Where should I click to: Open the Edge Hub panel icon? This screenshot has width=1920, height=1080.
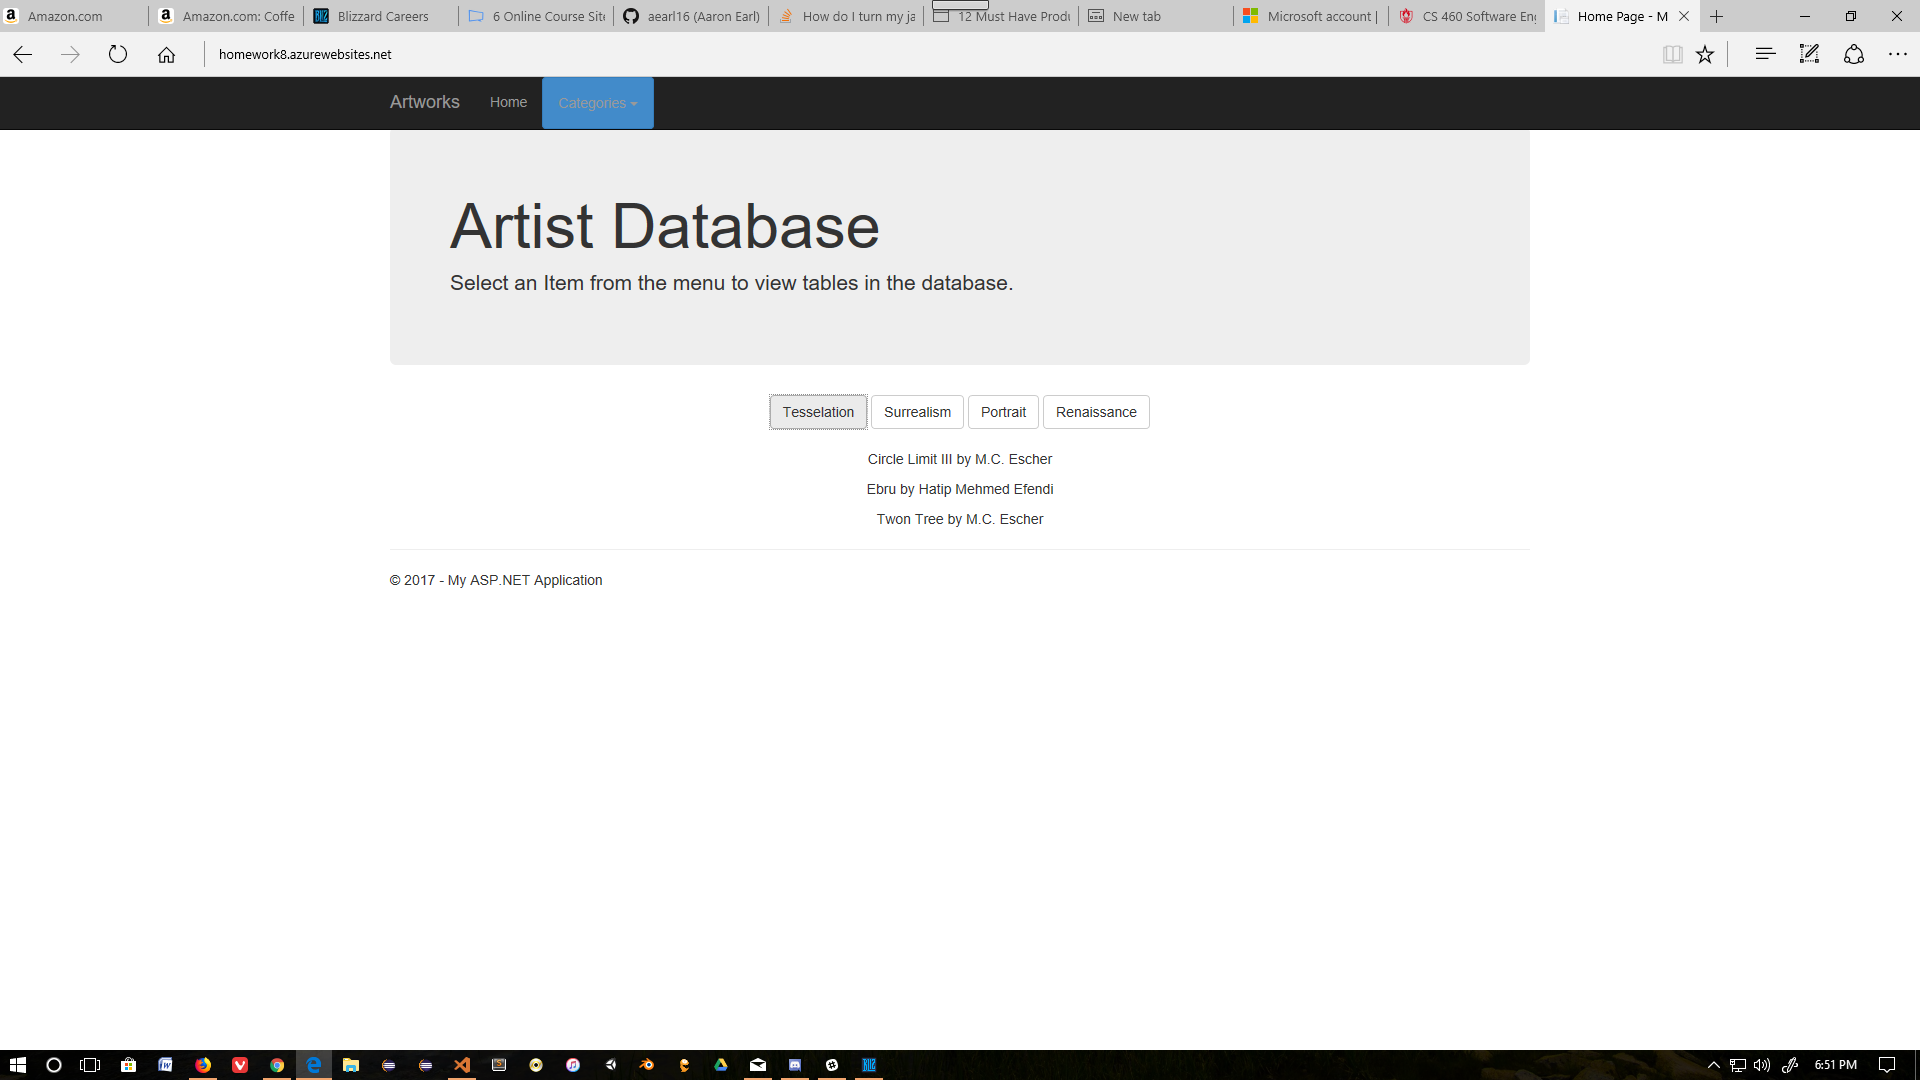tap(1765, 55)
